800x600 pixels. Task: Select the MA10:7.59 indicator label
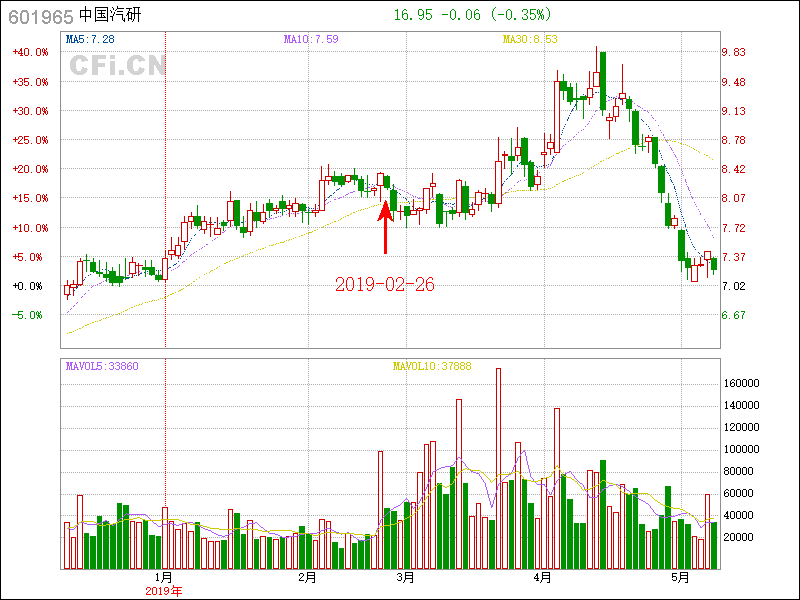pyautogui.click(x=311, y=39)
